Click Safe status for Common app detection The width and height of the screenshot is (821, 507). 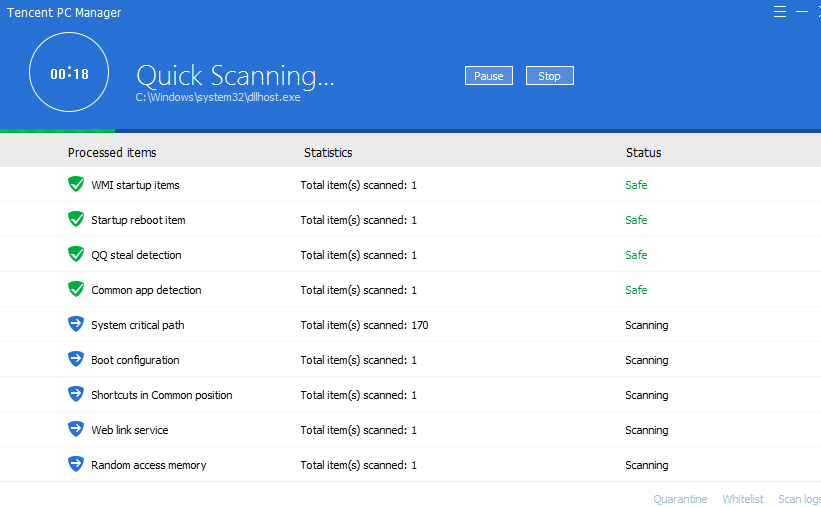[x=636, y=290]
